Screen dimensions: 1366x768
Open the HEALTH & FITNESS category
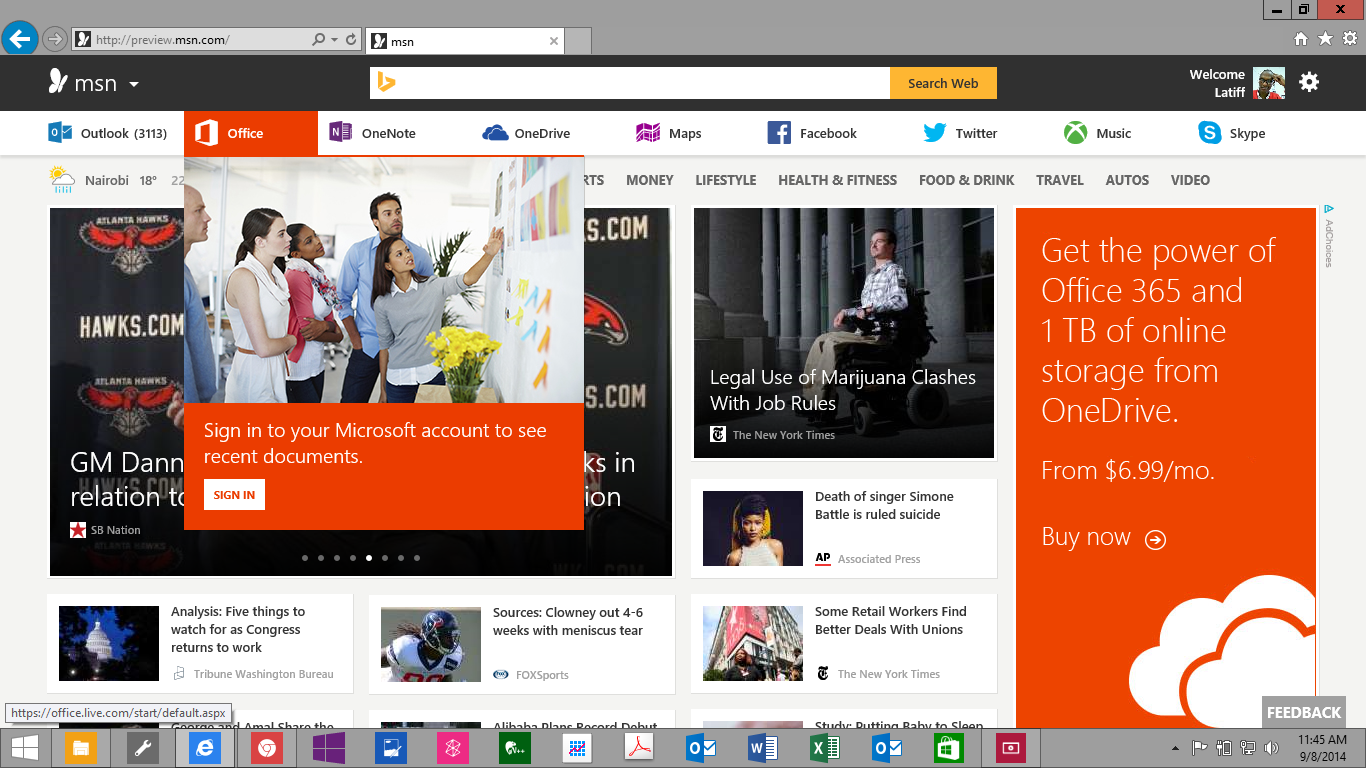click(838, 180)
